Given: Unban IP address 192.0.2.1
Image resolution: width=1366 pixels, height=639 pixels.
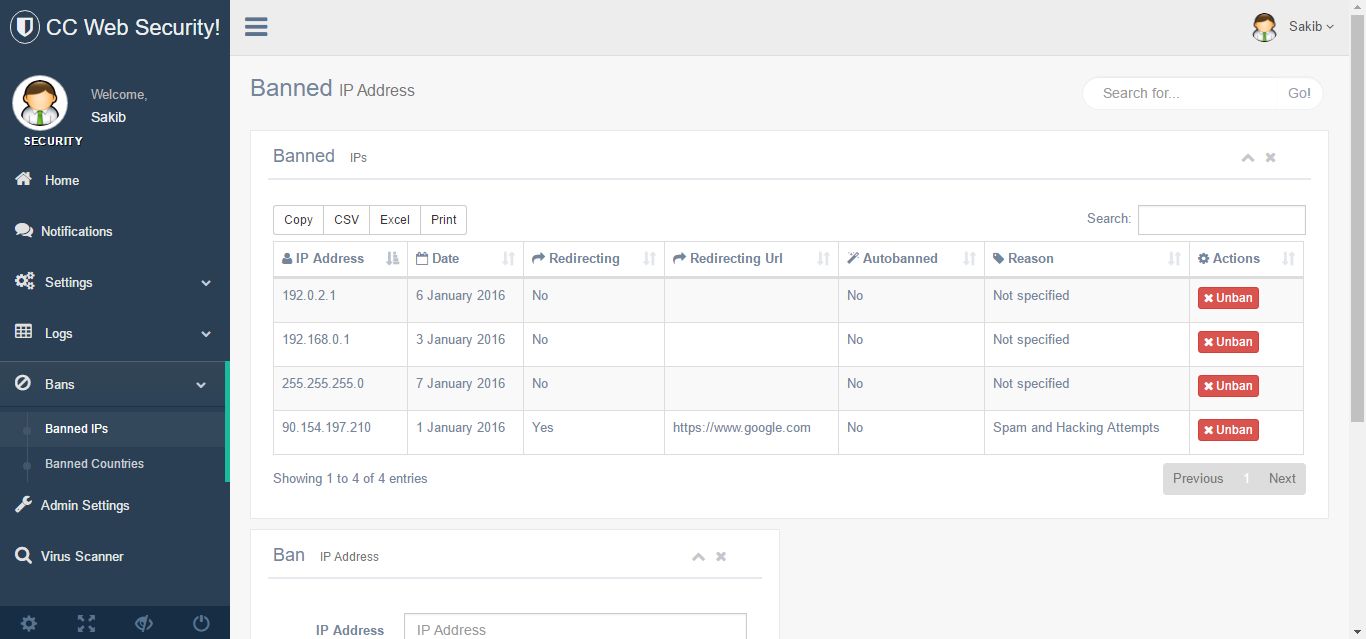Looking at the screenshot, I should click(1228, 298).
